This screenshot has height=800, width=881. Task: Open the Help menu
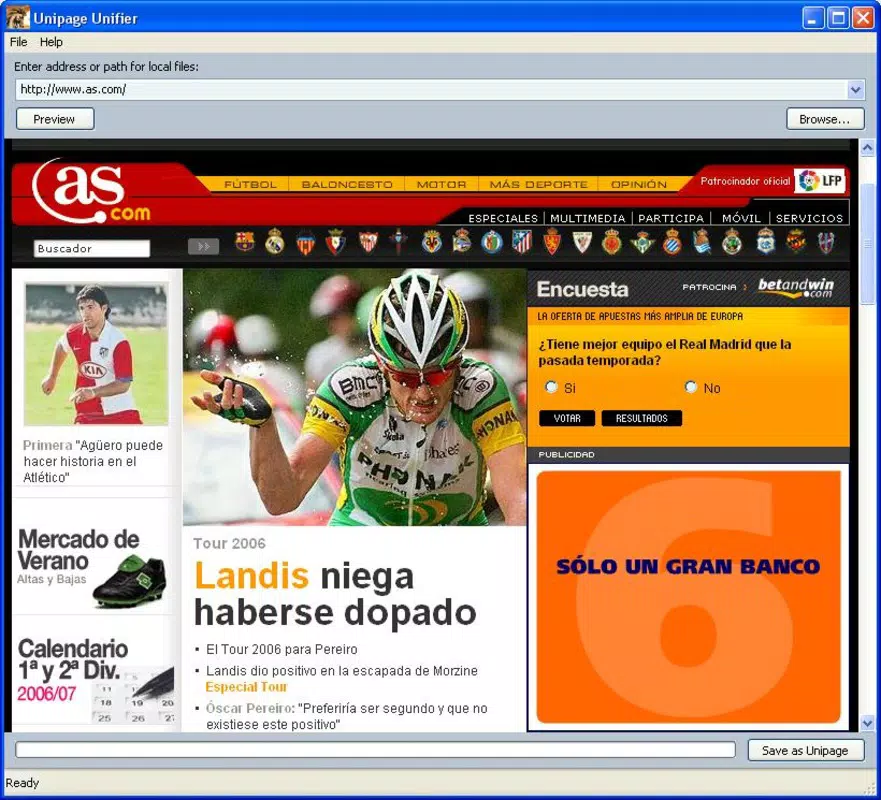(51, 42)
